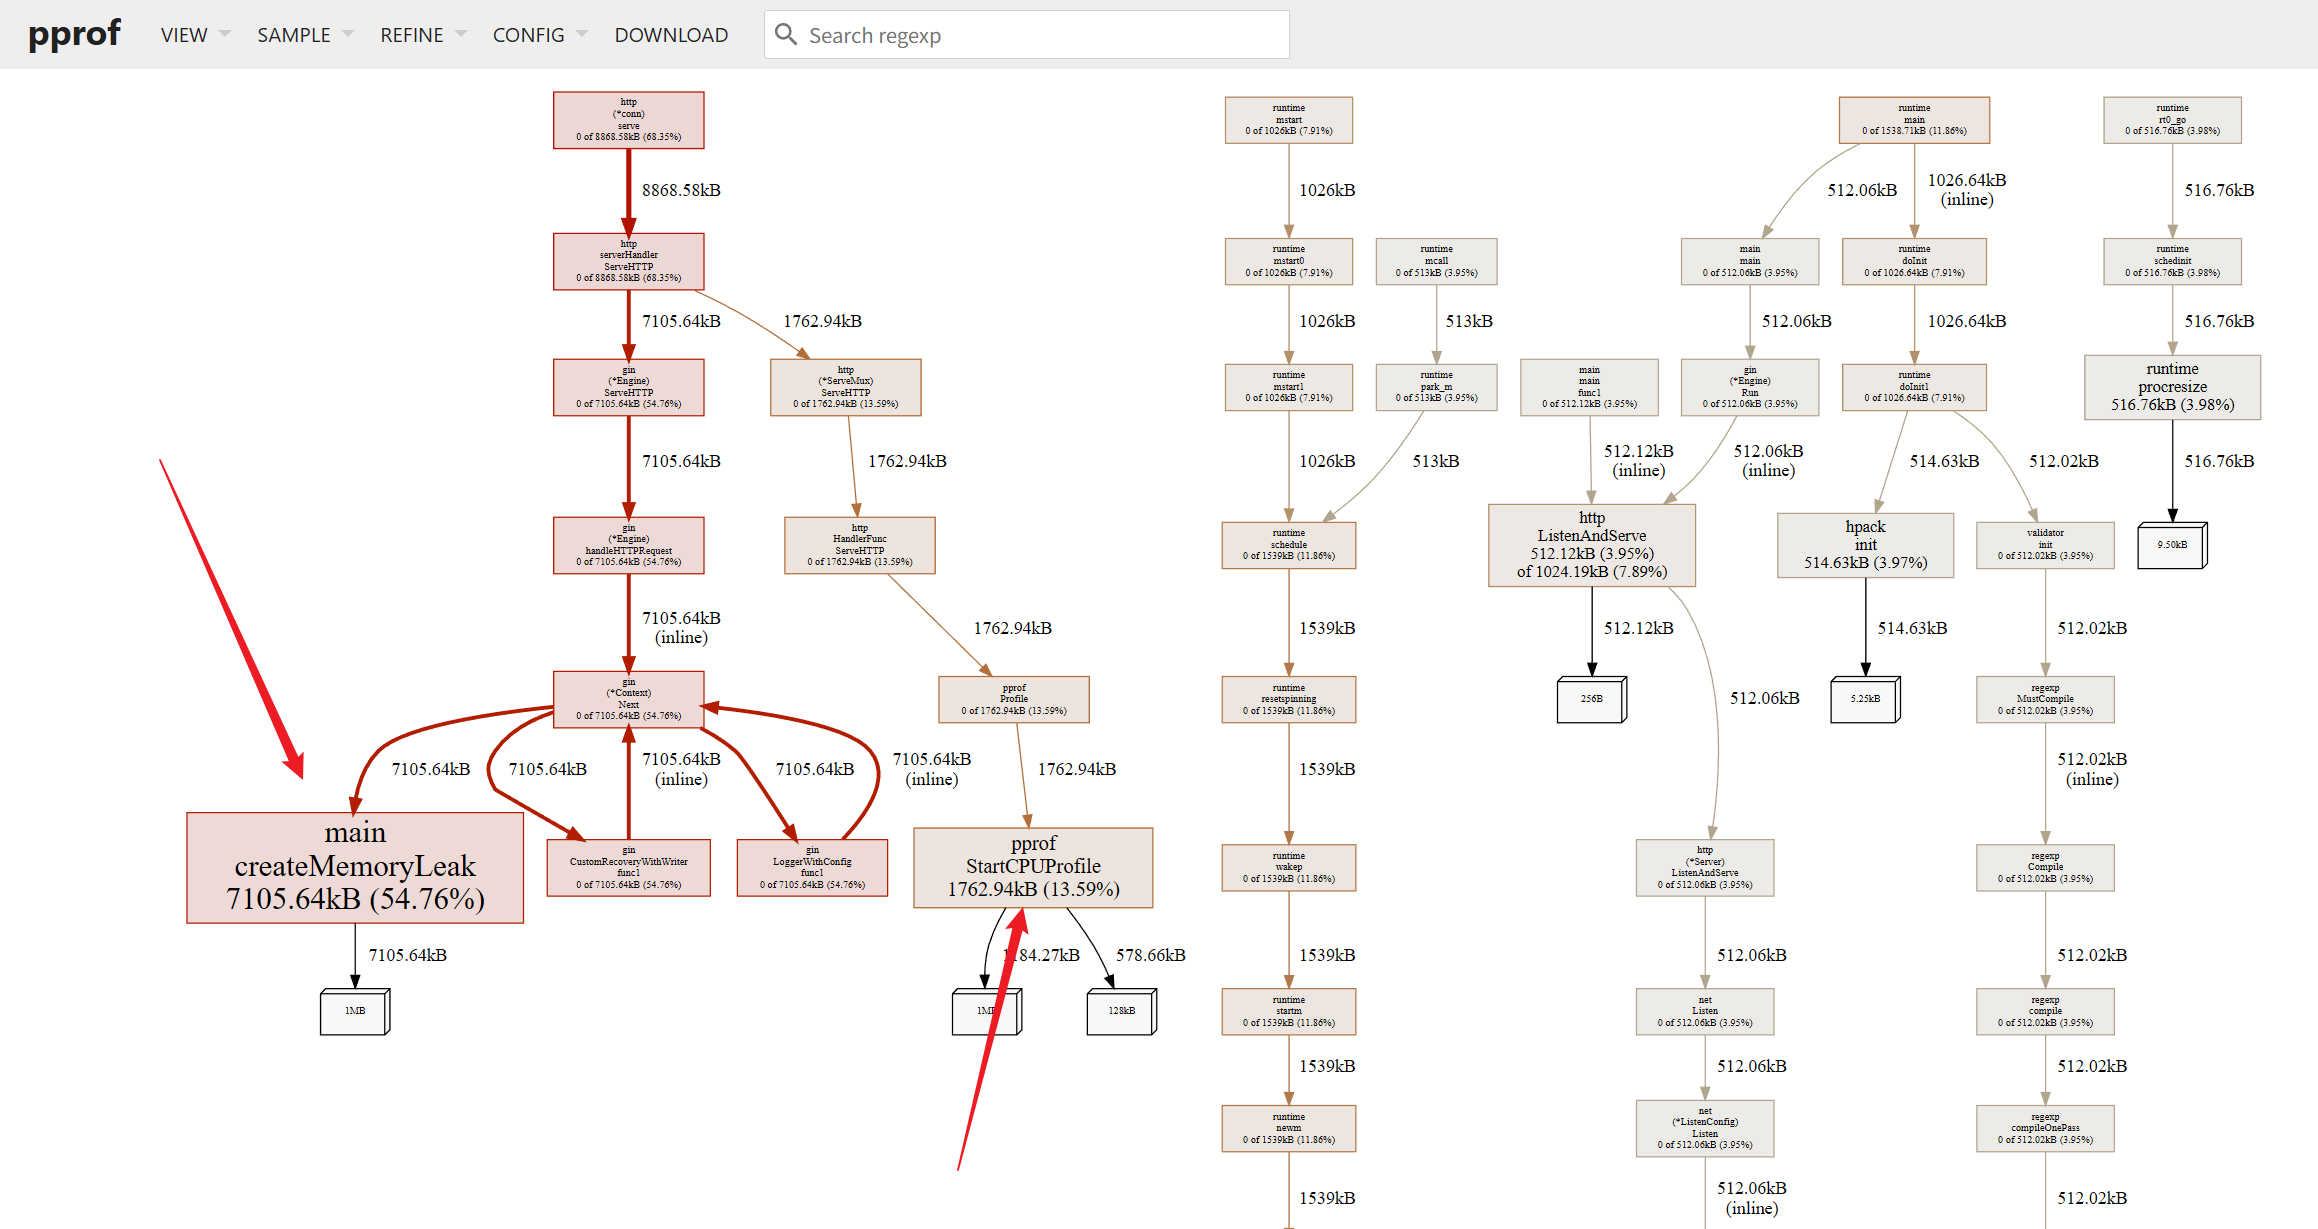Click the hpack init node
2318x1229 pixels.
click(1865, 545)
